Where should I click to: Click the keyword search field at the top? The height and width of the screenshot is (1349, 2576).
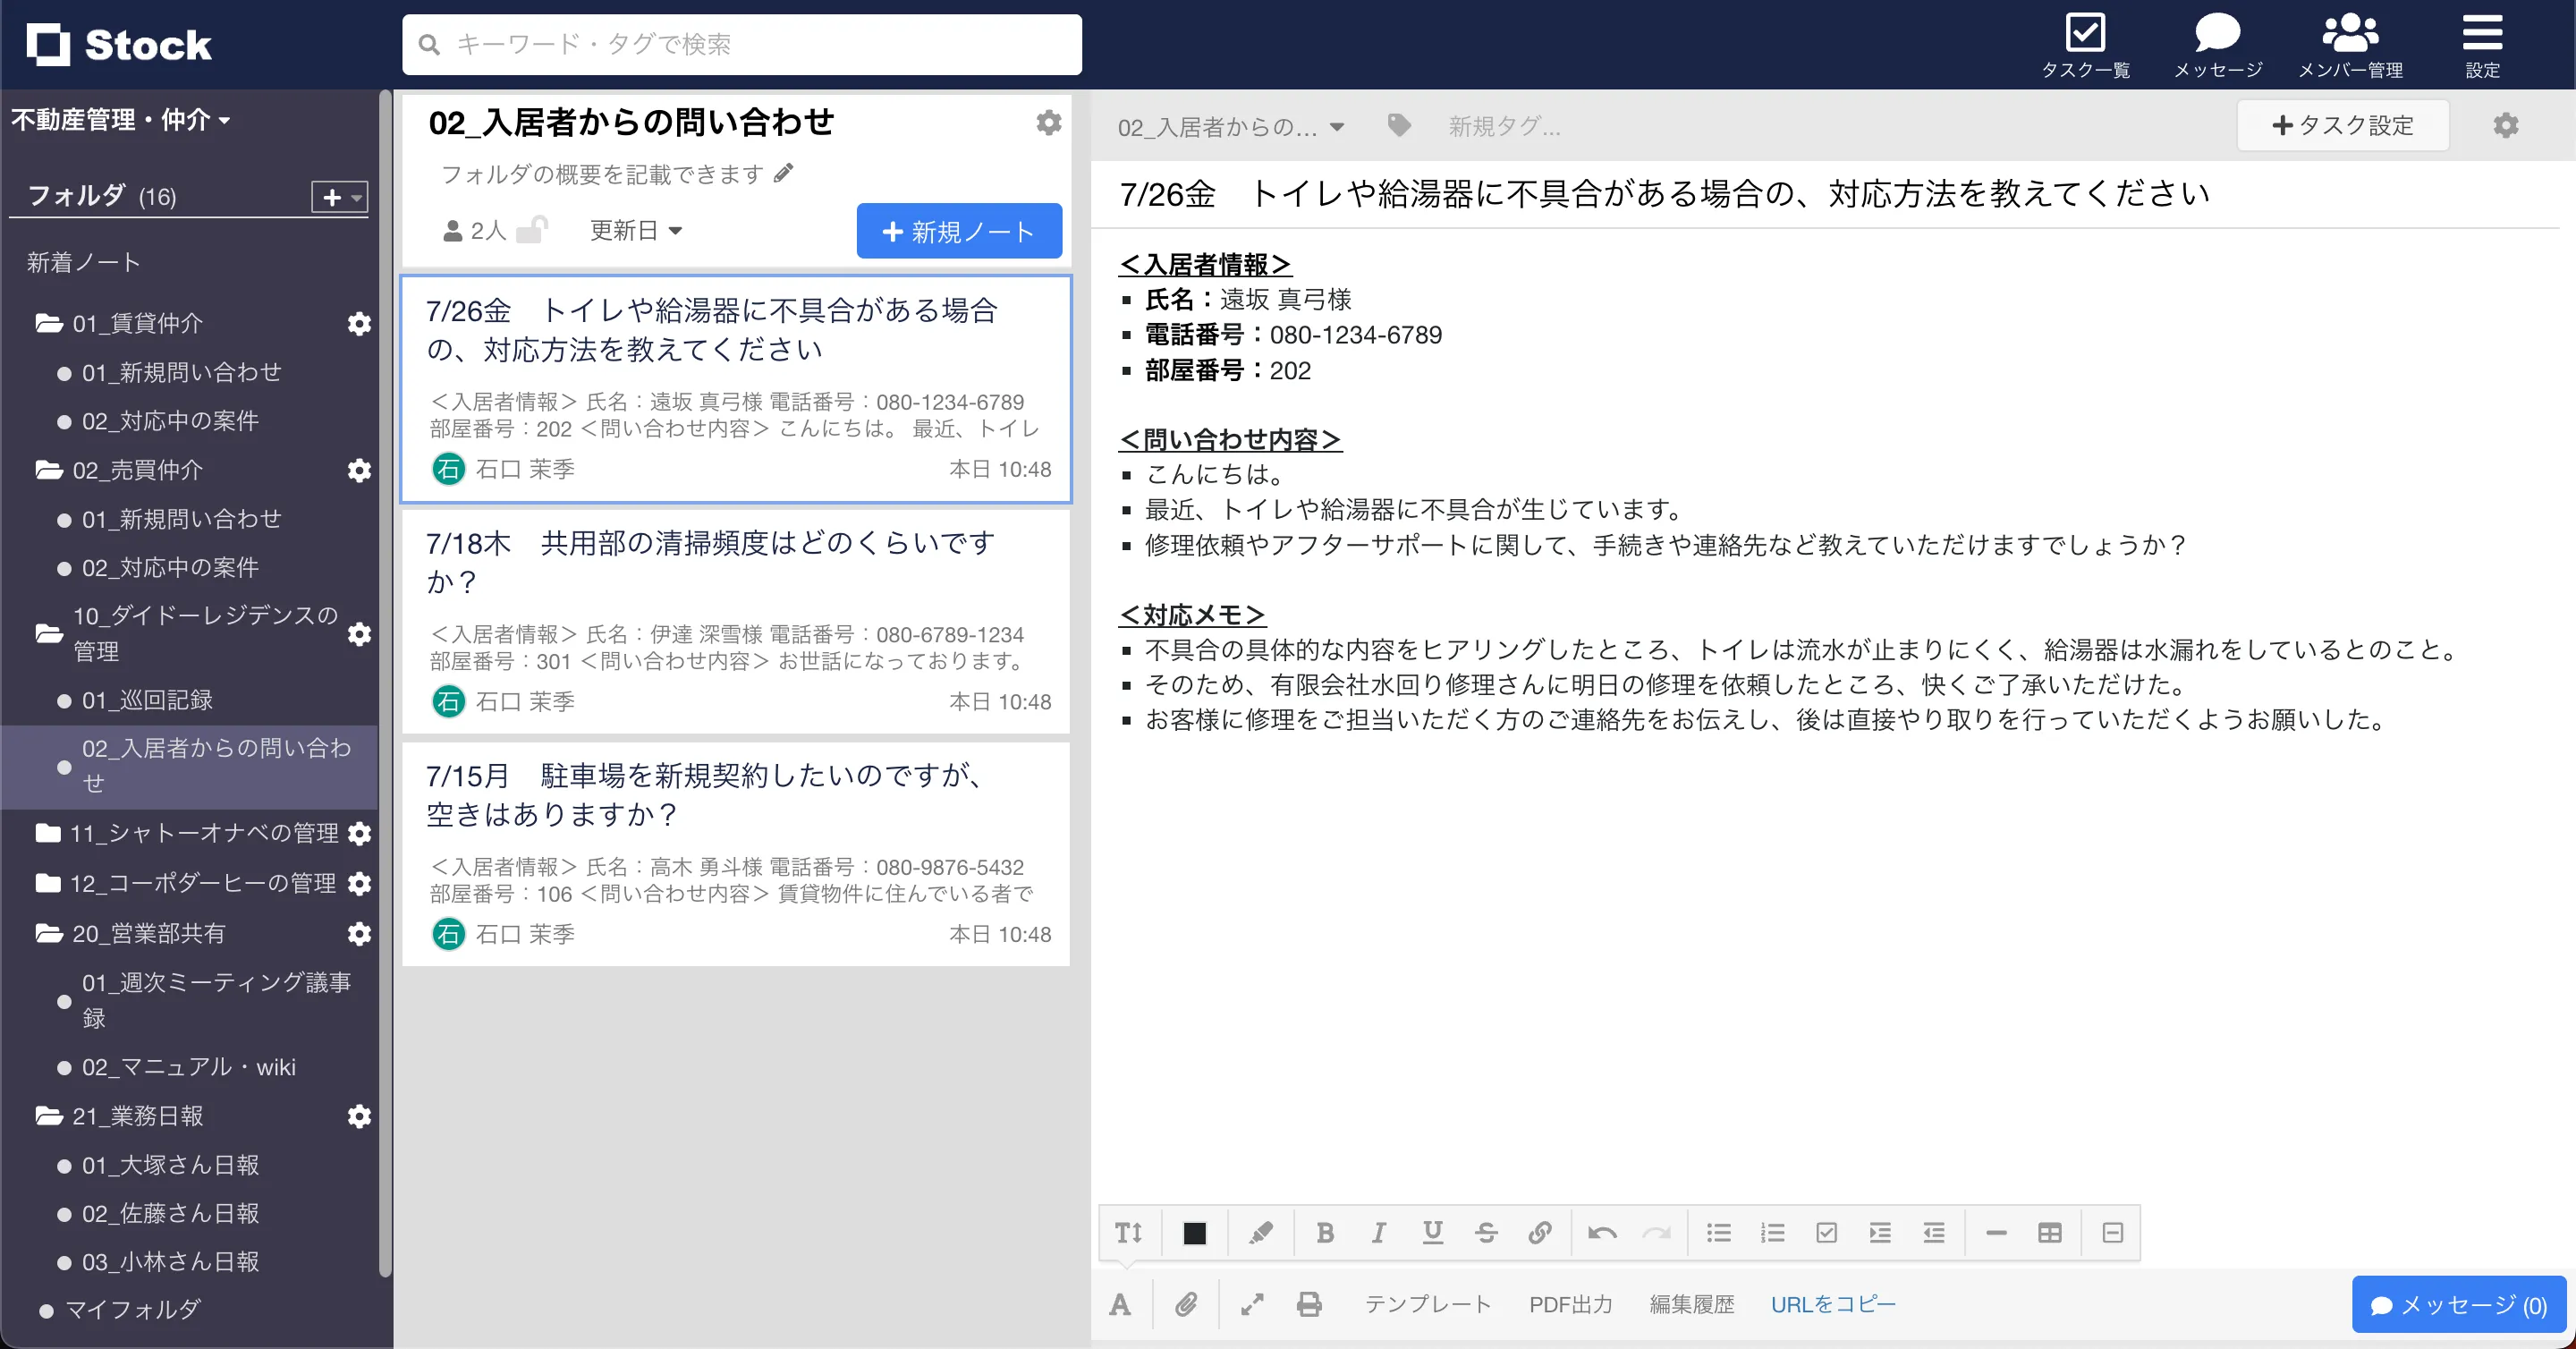click(741, 44)
